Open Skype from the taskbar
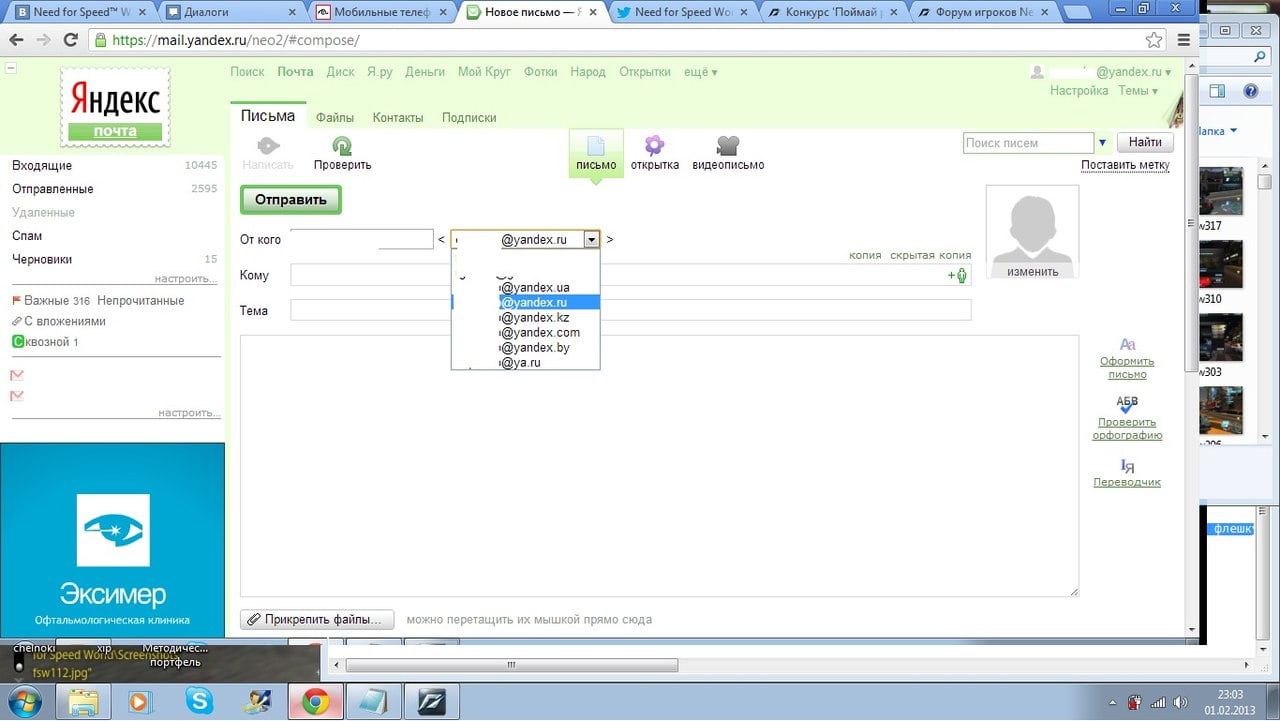 coord(199,702)
